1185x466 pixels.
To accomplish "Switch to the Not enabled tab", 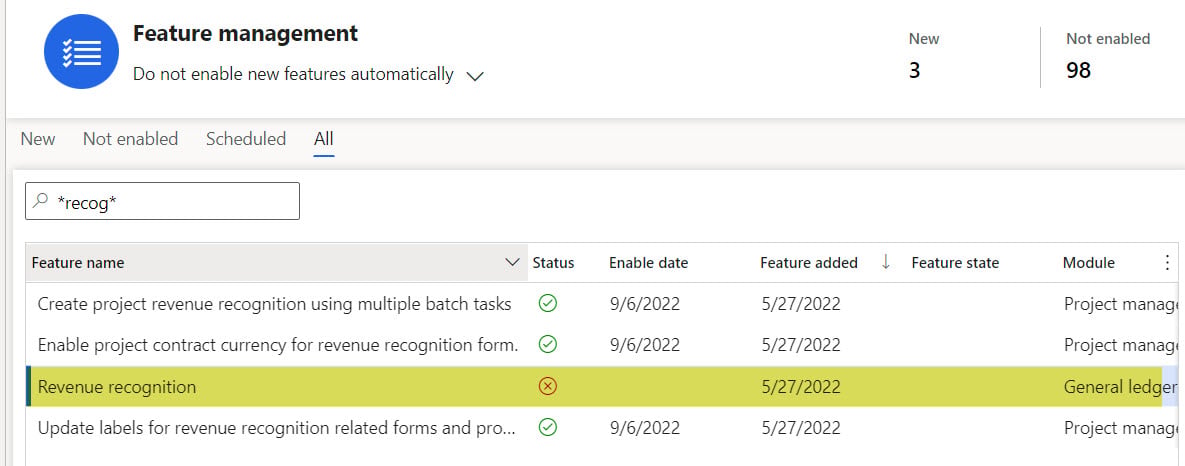I will [131, 139].
